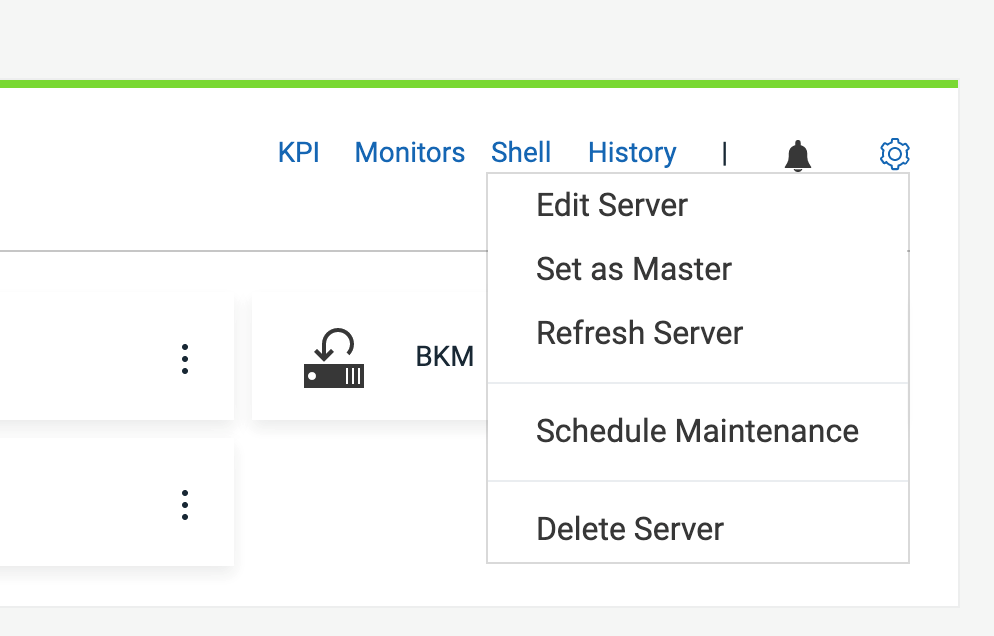The height and width of the screenshot is (636, 994).
Task: Select Edit Server from the menu
Action: 612,206
